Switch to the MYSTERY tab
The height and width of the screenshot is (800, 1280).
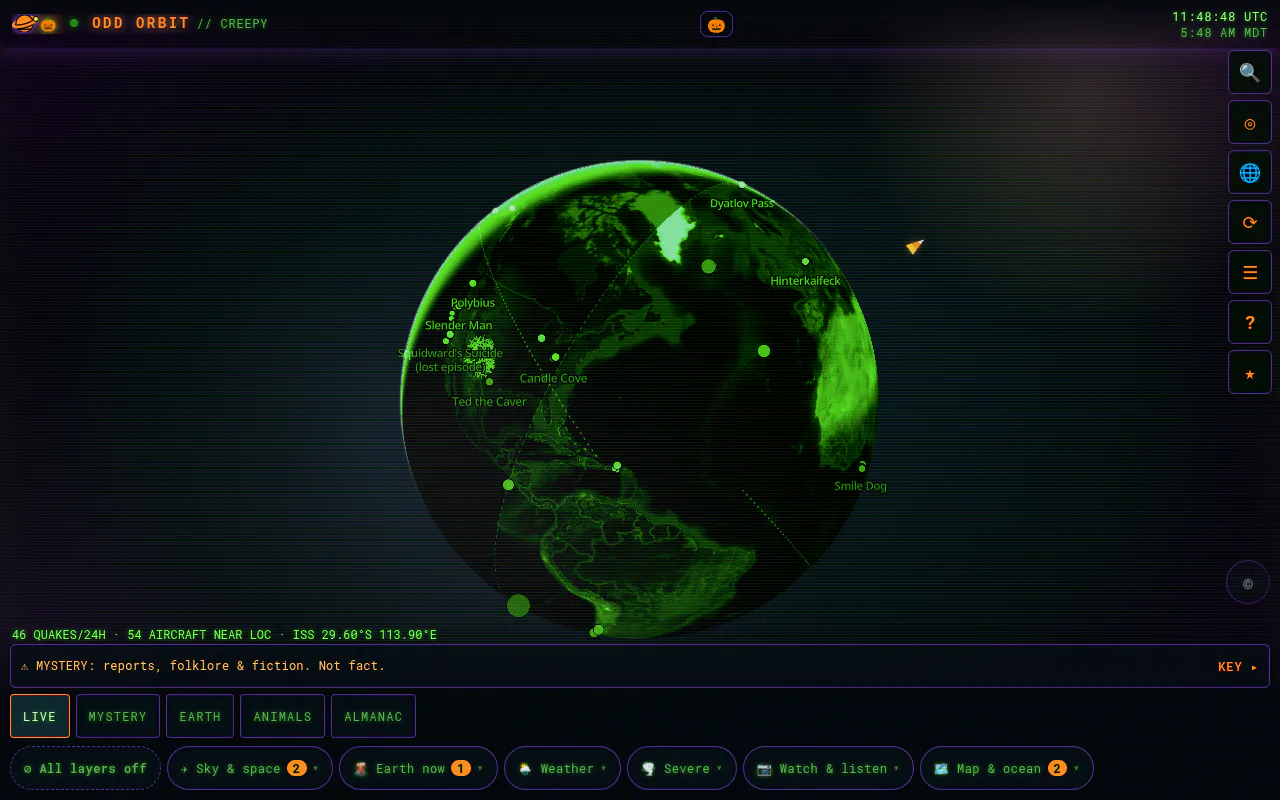pyautogui.click(x=118, y=716)
